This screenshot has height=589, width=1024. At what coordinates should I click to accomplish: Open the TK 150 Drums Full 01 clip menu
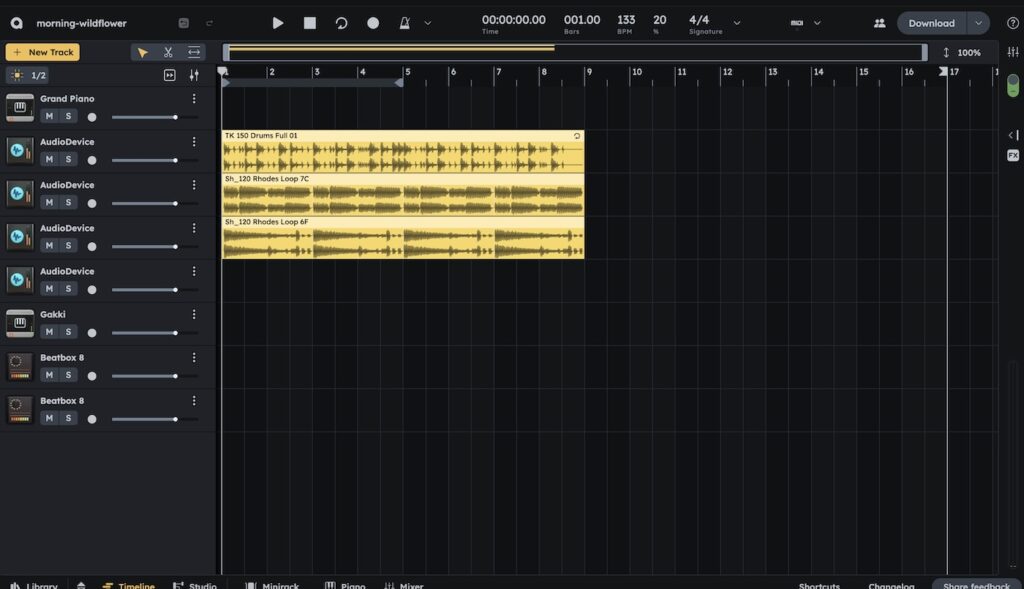pyautogui.click(x=576, y=135)
